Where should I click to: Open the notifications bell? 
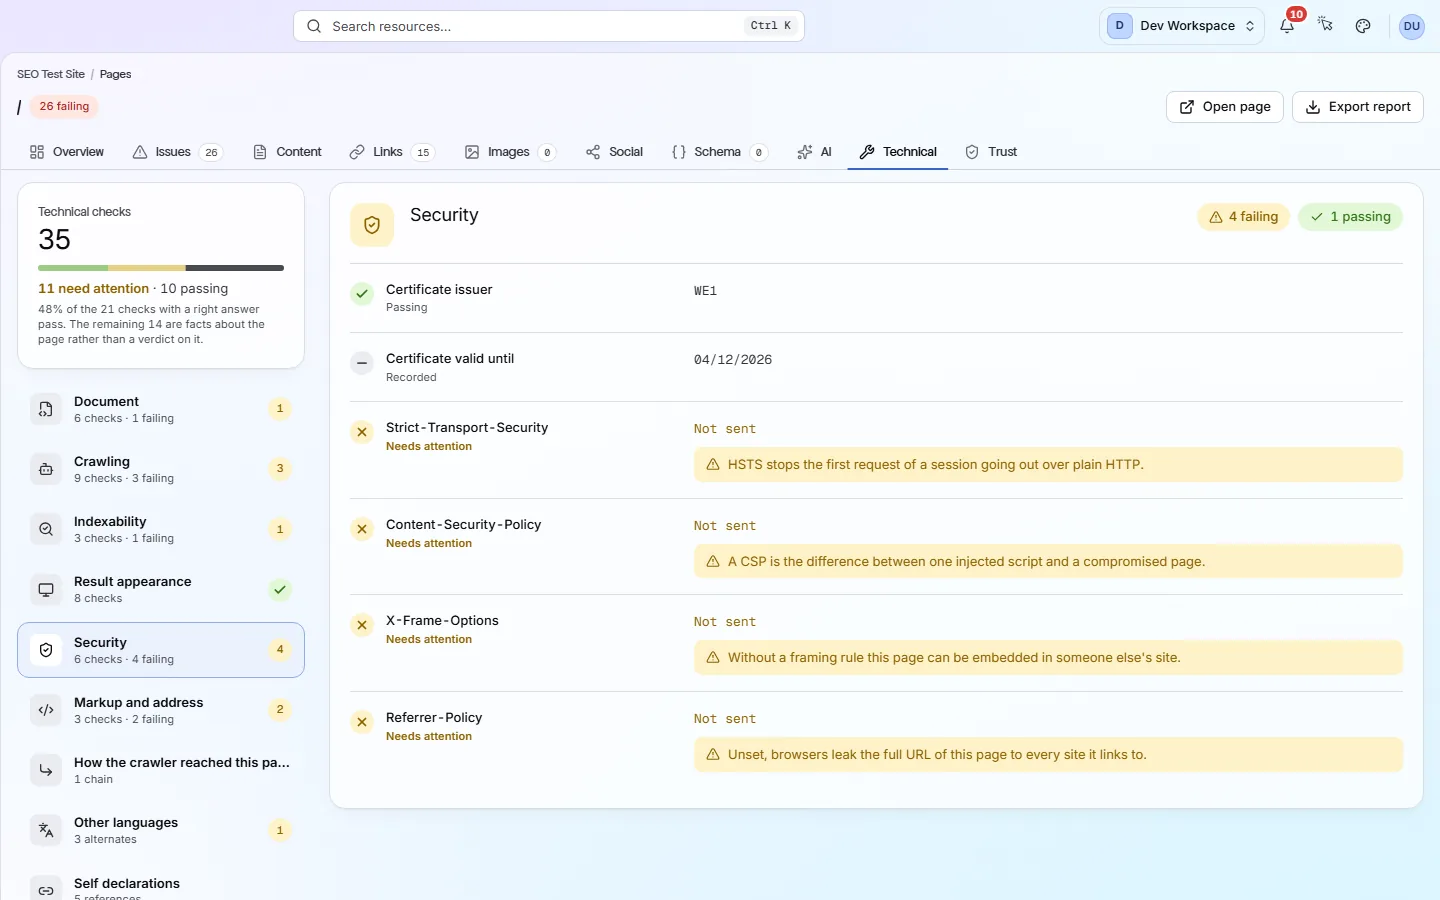tap(1287, 26)
